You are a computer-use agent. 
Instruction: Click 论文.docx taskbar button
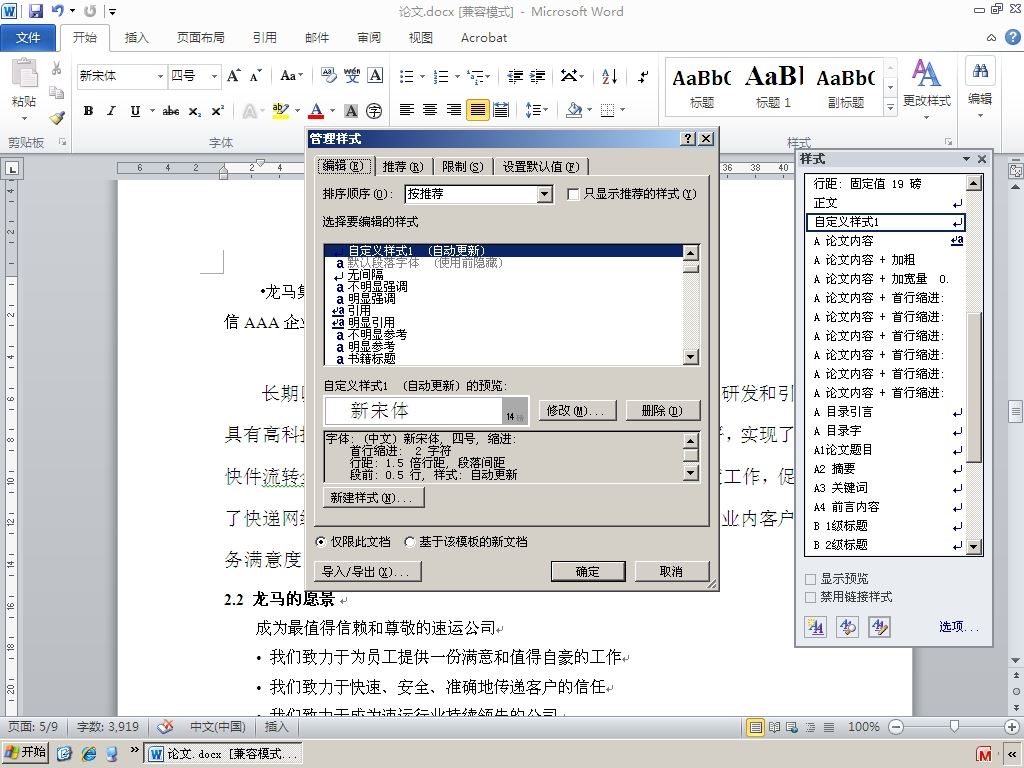pyautogui.click(x=223, y=754)
